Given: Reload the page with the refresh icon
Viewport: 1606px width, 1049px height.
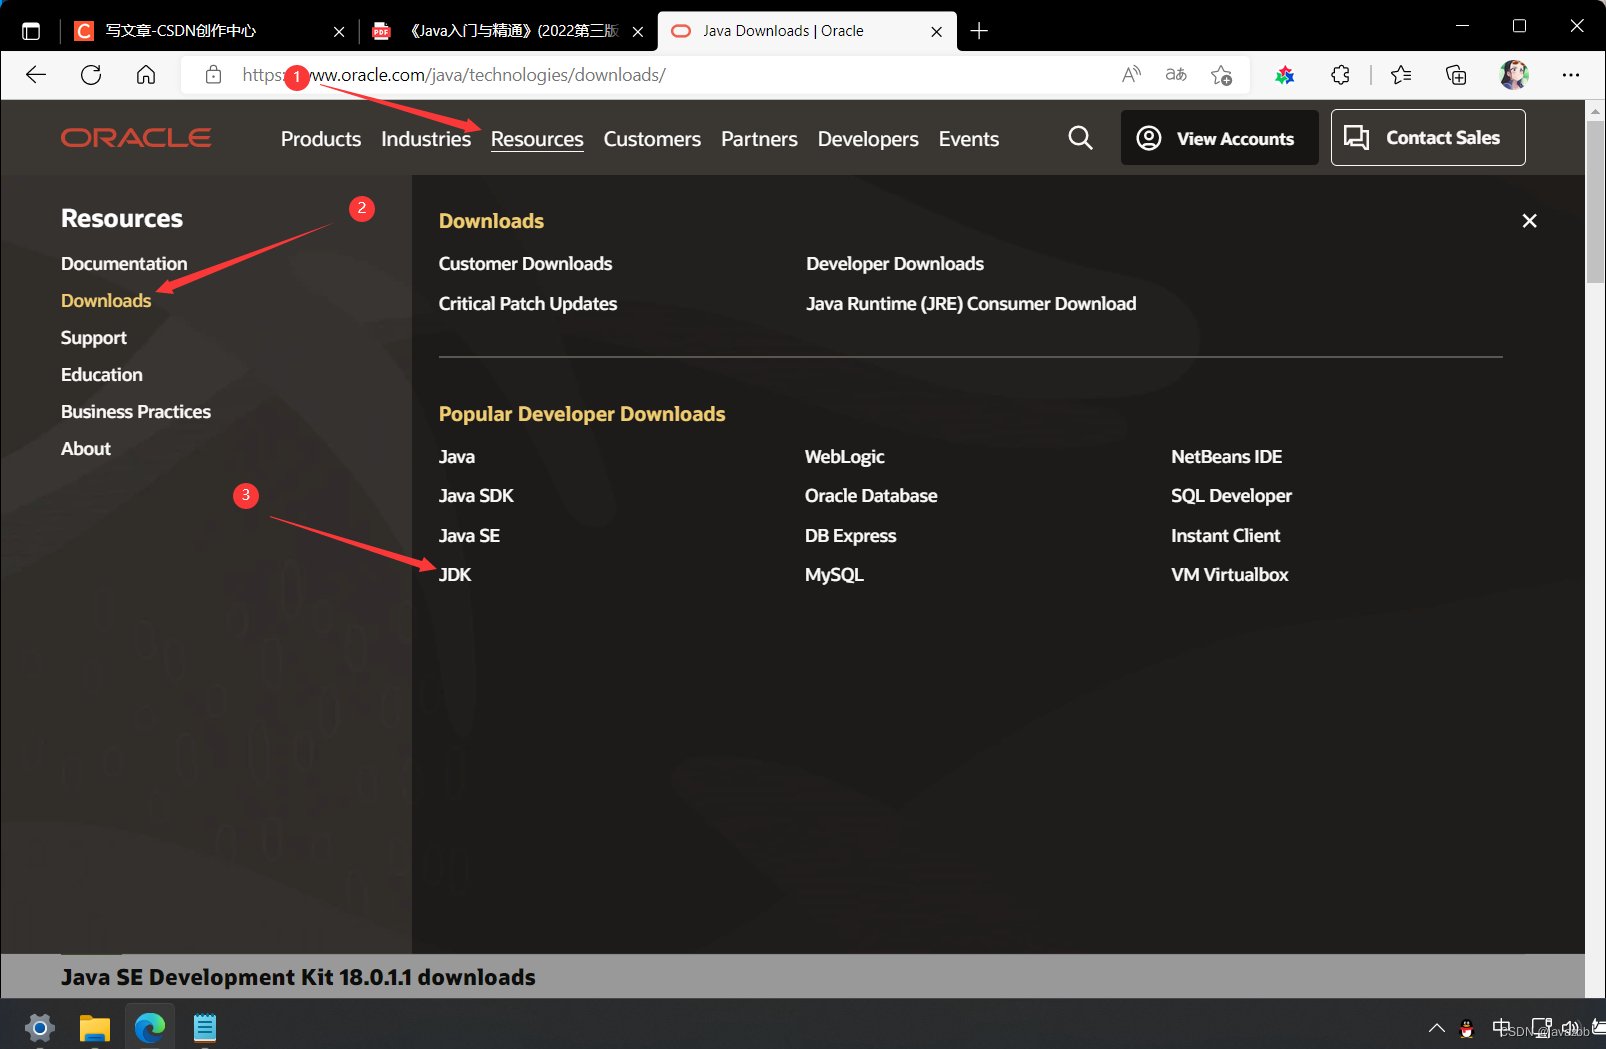Looking at the screenshot, I should (91, 75).
